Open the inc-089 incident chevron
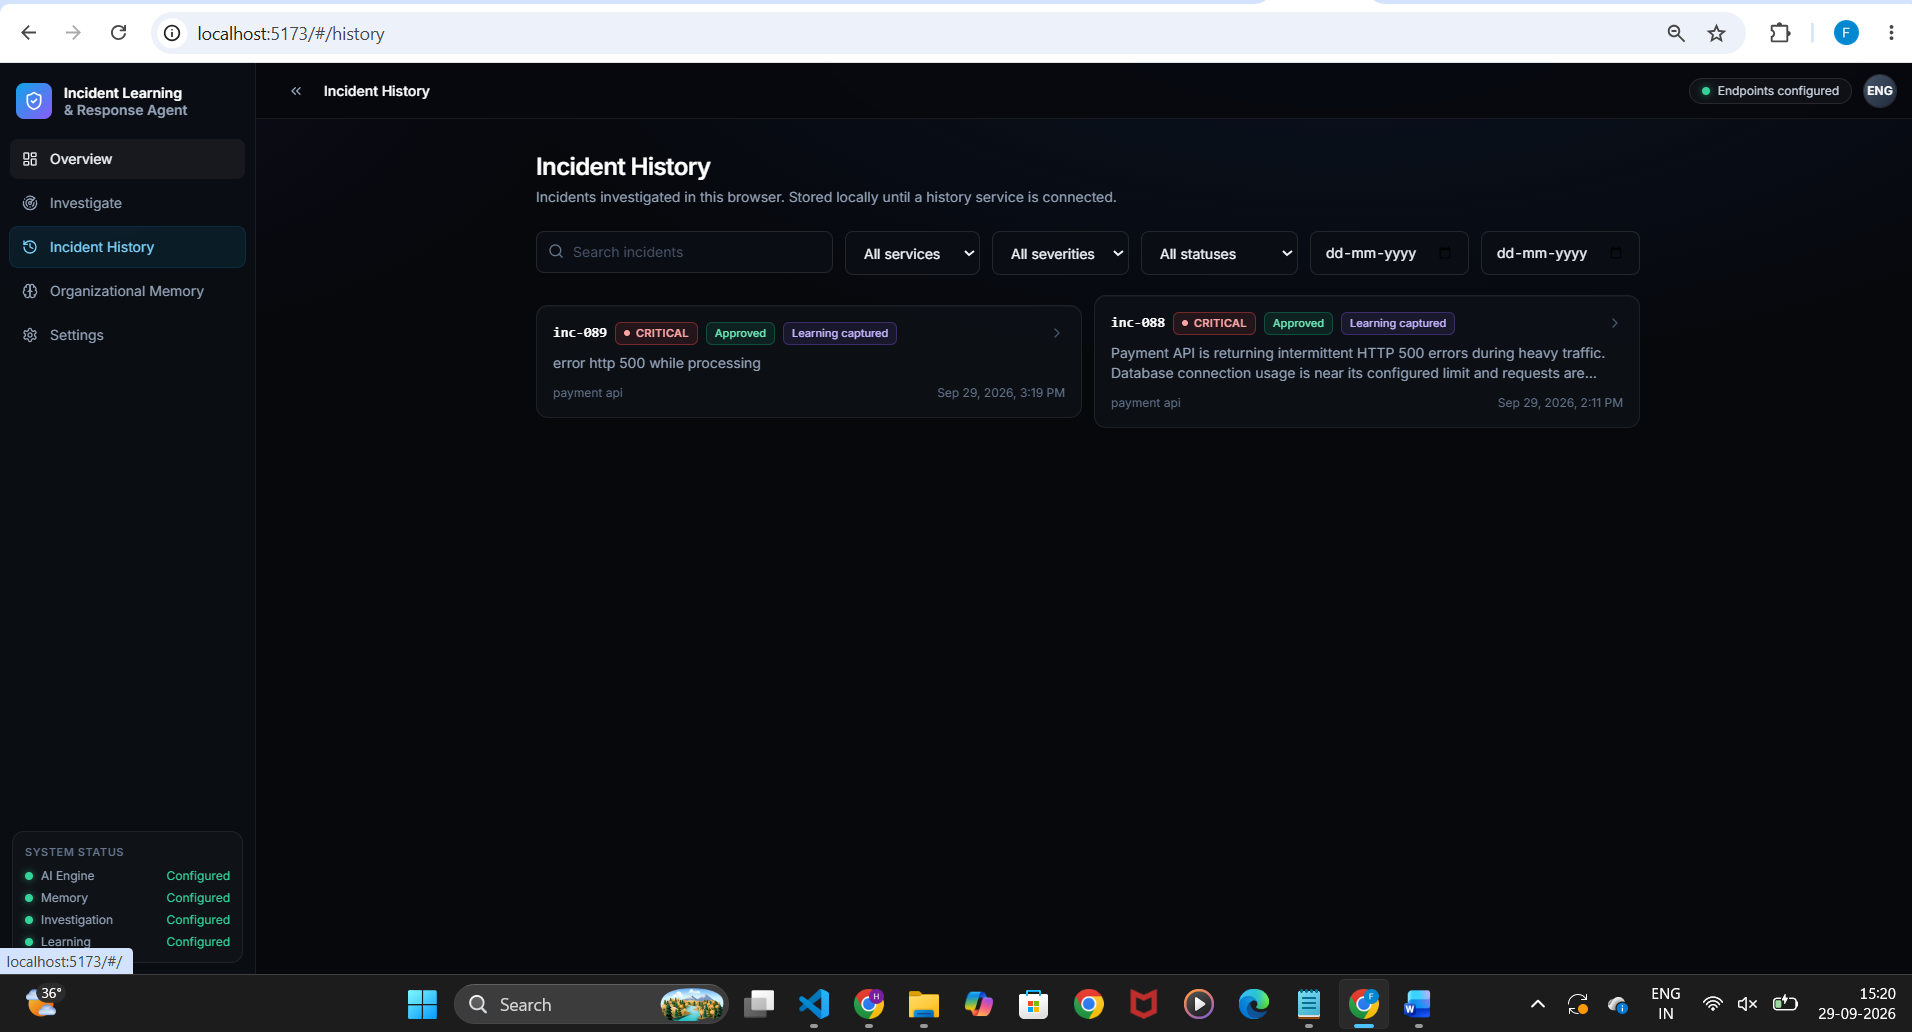This screenshot has height=1032, width=1912. coord(1057,333)
